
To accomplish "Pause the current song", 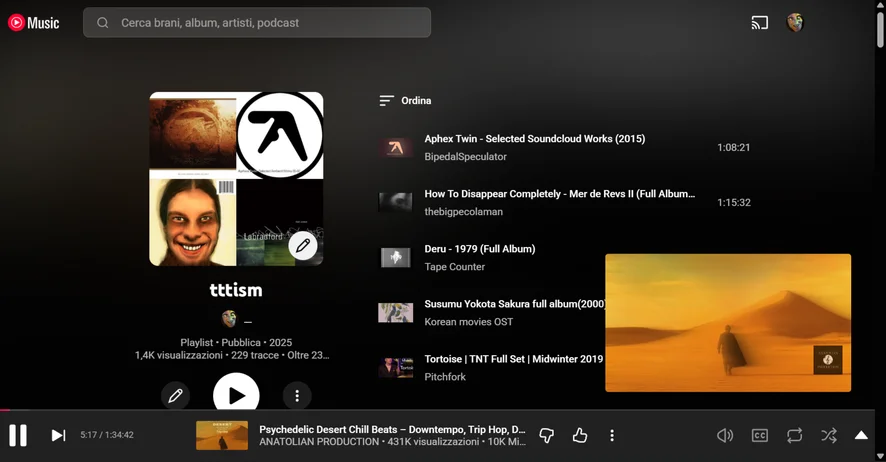I will tap(18, 436).
